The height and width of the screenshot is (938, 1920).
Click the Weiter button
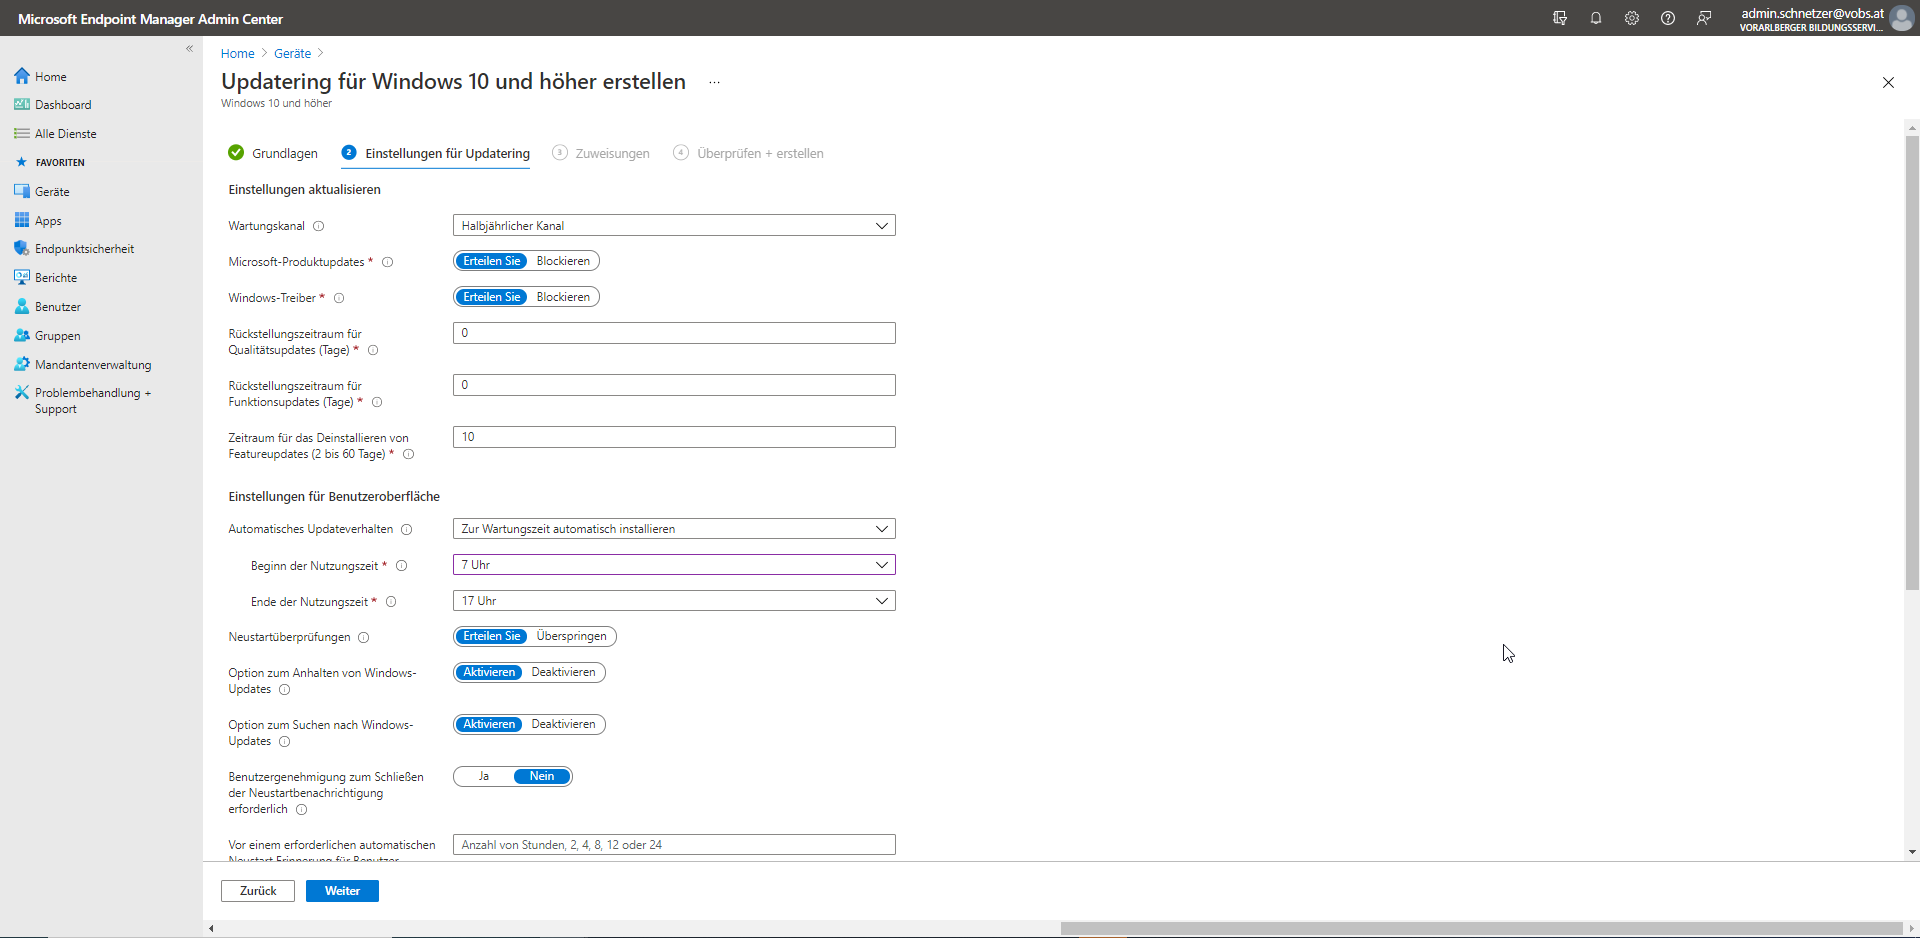(x=342, y=891)
